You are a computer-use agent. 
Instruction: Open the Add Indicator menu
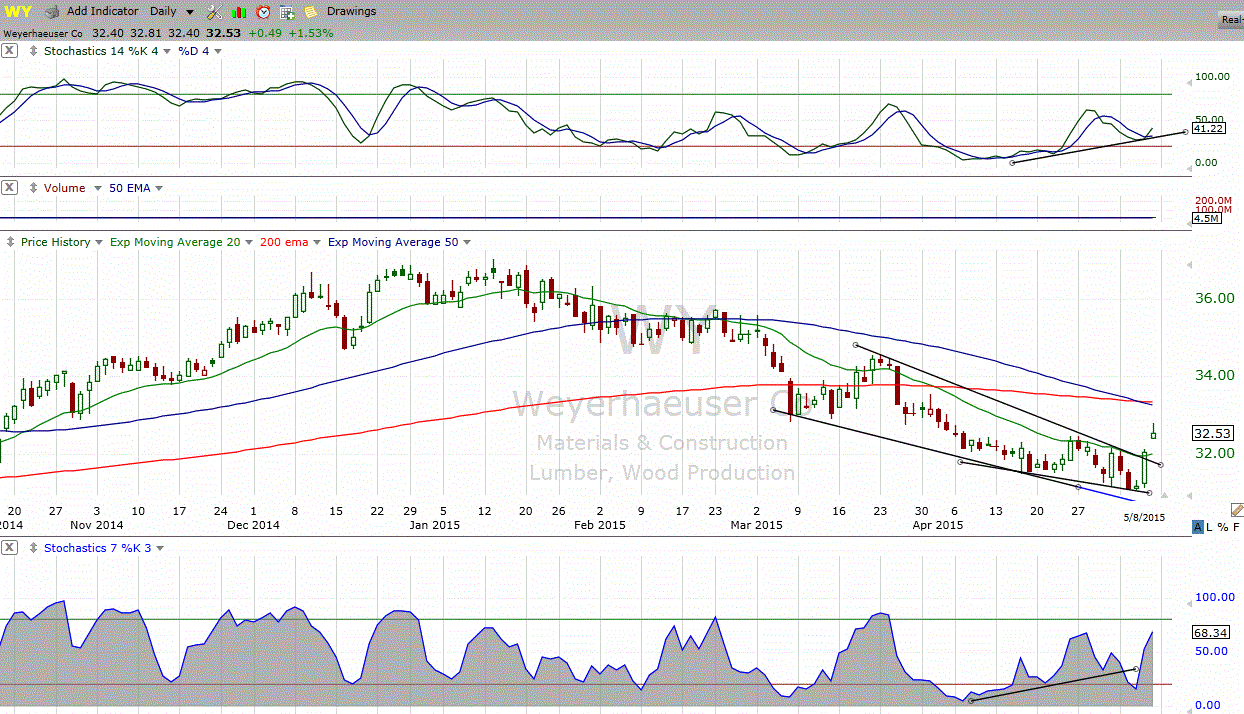pyautogui.click(x=102, y=12)
